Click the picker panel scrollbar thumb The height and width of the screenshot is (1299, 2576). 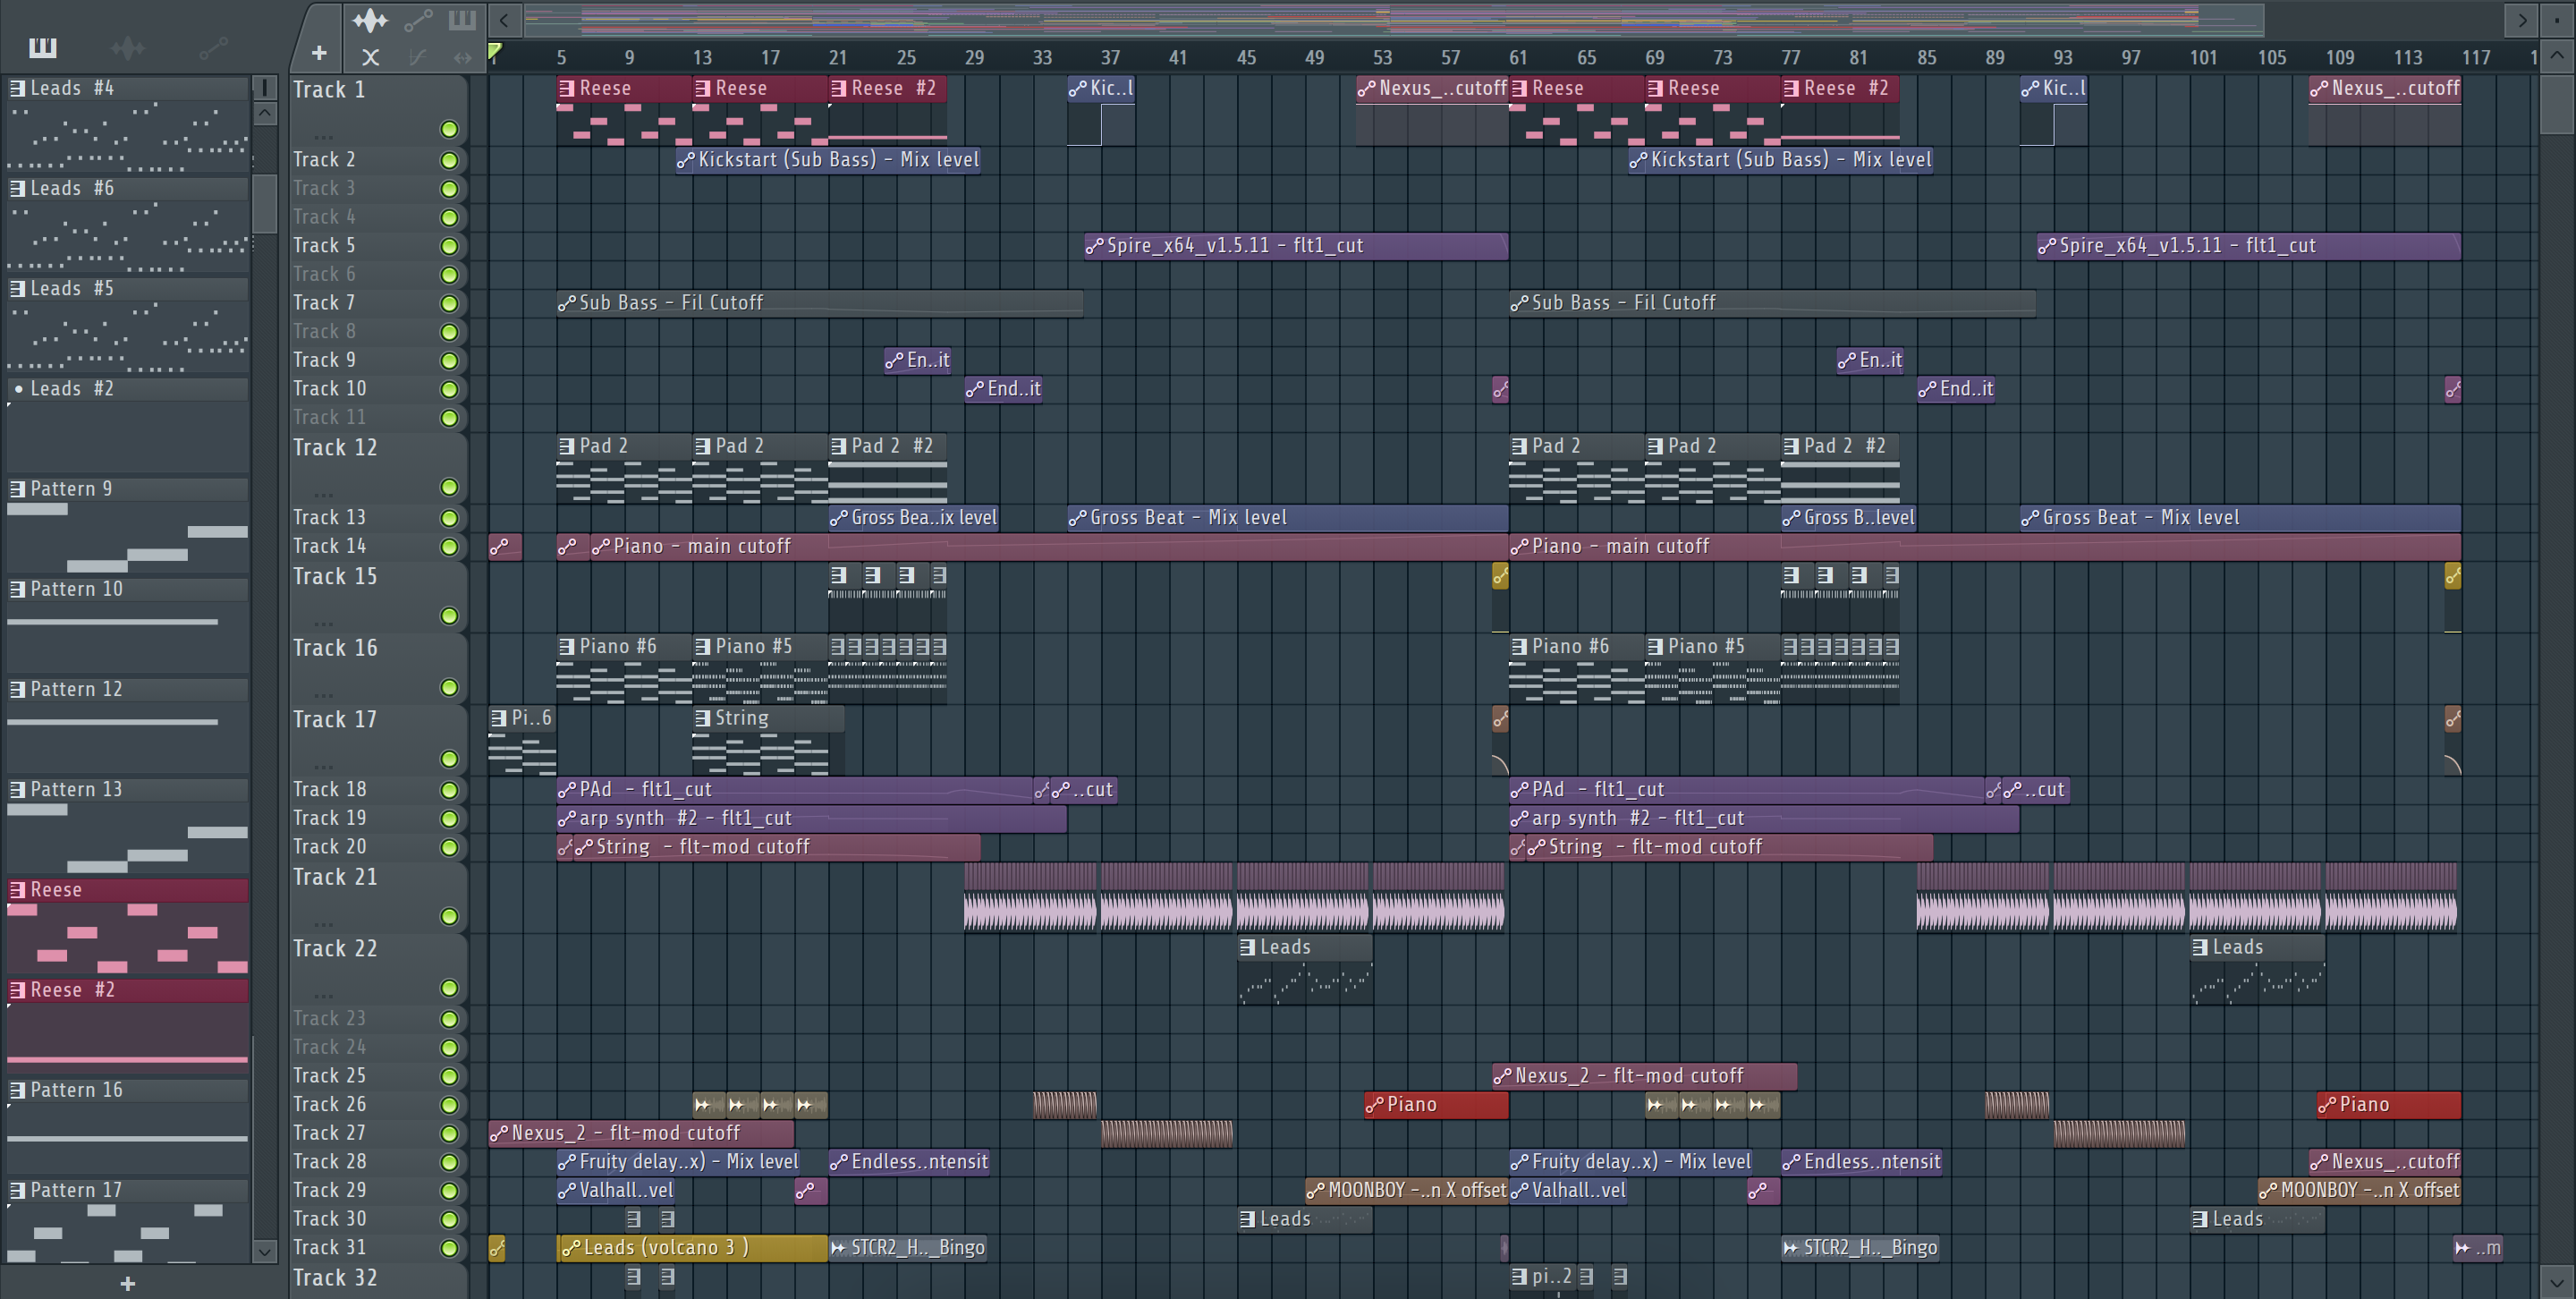pyautogui.click(x=264, y=203)
